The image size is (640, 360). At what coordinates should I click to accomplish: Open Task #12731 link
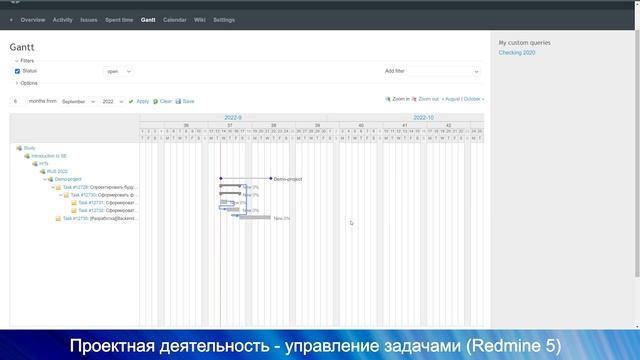point(91,203)
